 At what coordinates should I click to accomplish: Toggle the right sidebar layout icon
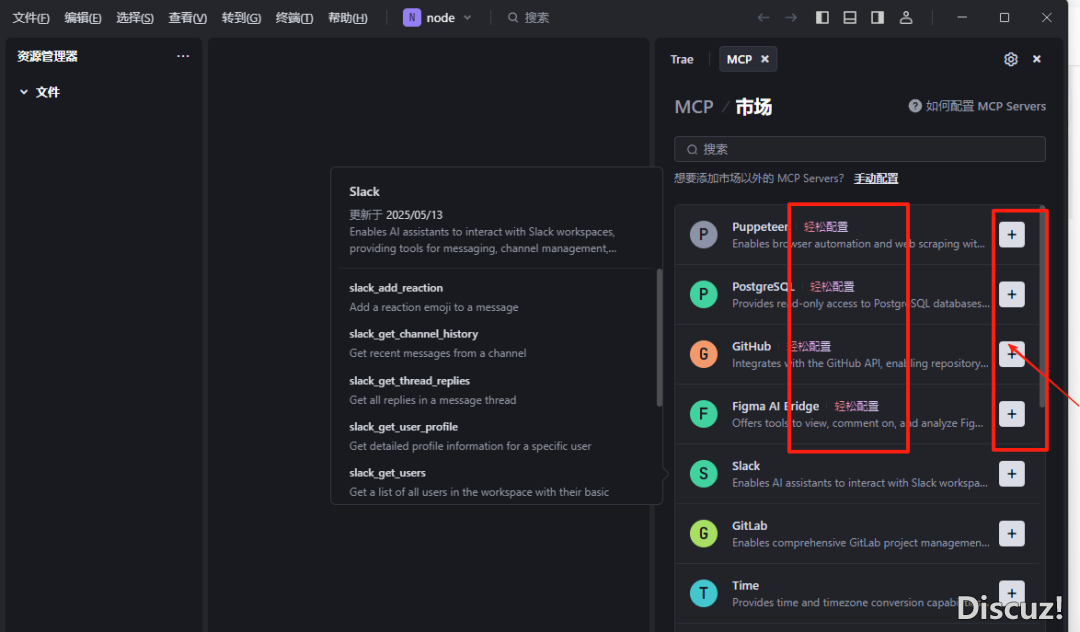[878, 18]
